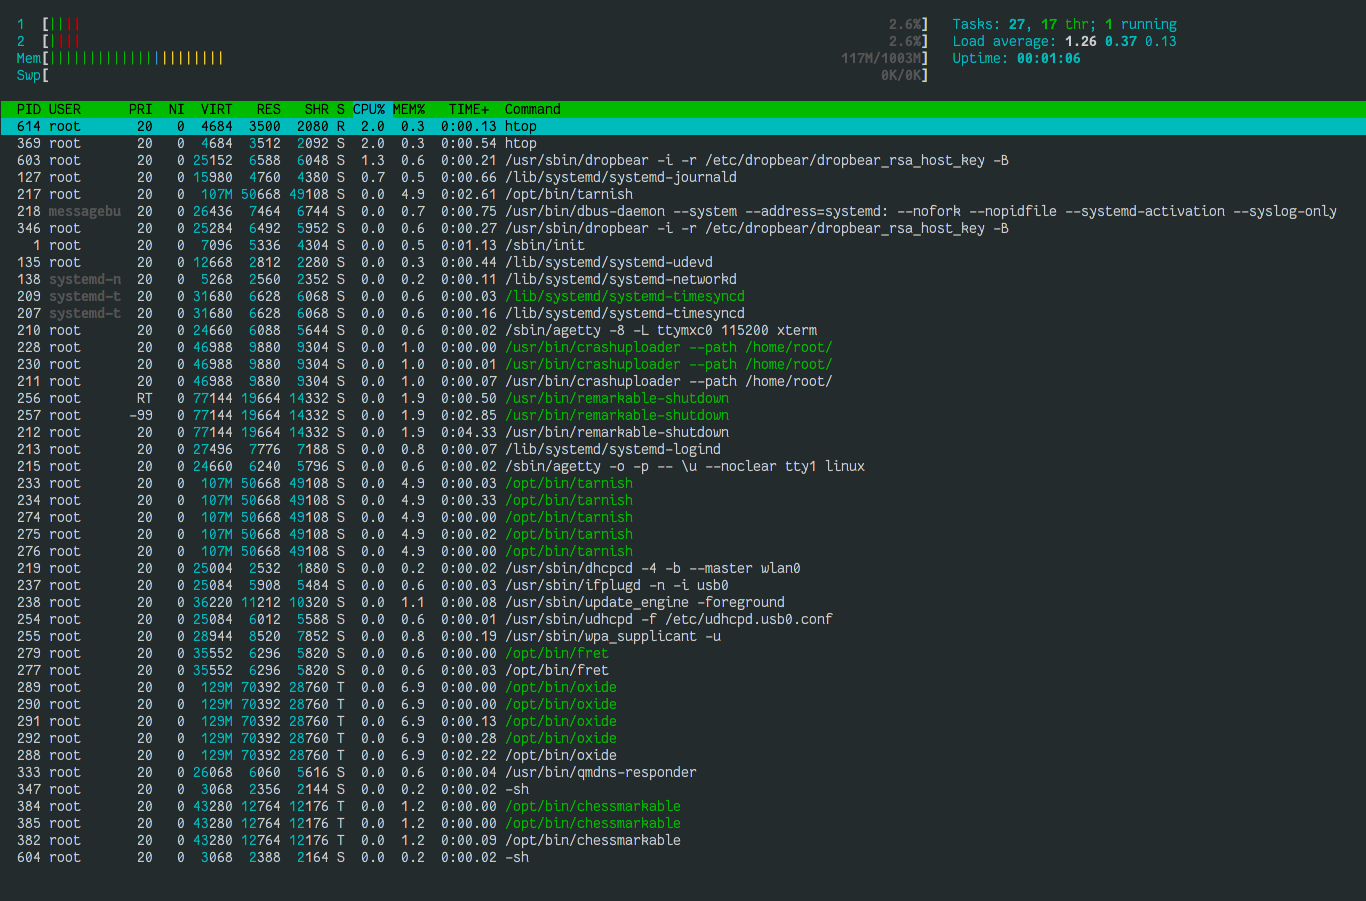
Task: Click the Tasks count line
Action: click(x=1064, y=24)
